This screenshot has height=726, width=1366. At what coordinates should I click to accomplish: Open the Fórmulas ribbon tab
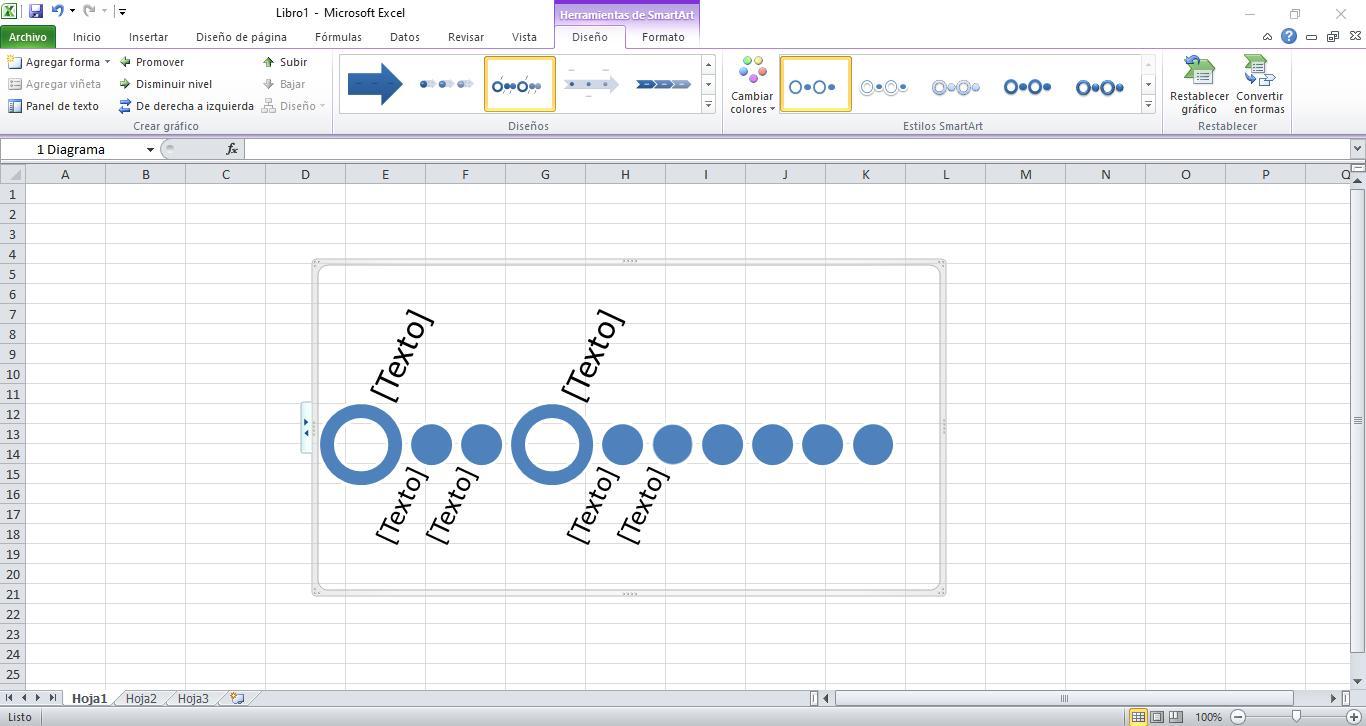click(338, 37)
